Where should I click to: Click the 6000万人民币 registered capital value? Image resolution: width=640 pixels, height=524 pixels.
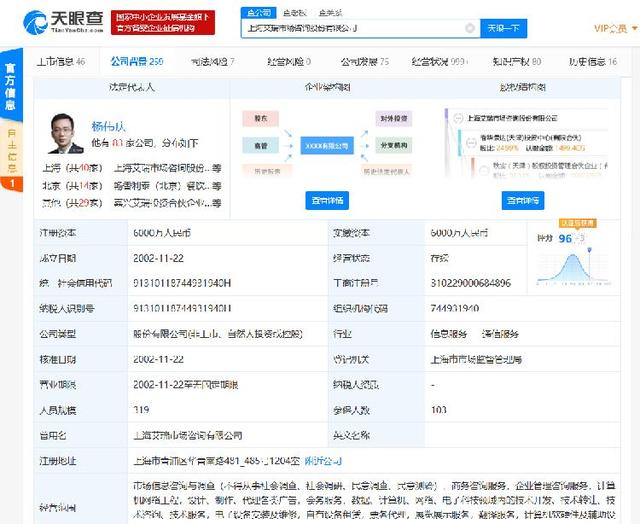click(162, 233)
